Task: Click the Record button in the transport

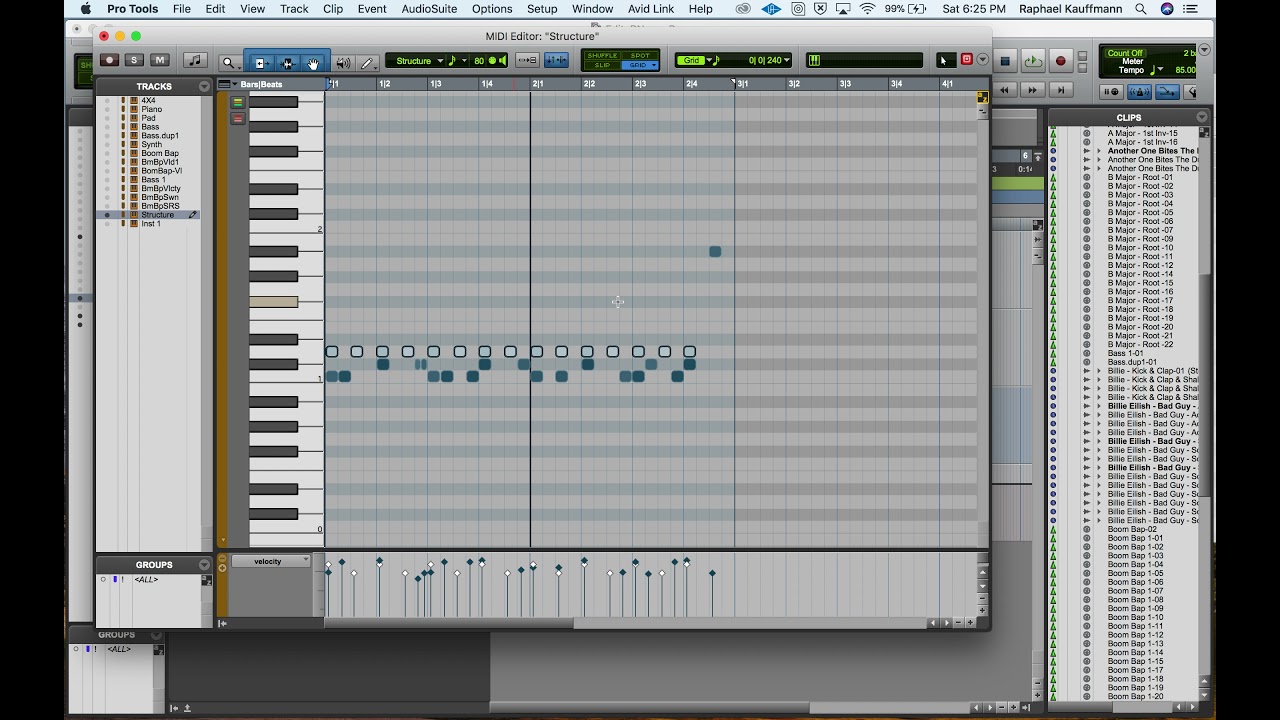Action: (1061, 61)
